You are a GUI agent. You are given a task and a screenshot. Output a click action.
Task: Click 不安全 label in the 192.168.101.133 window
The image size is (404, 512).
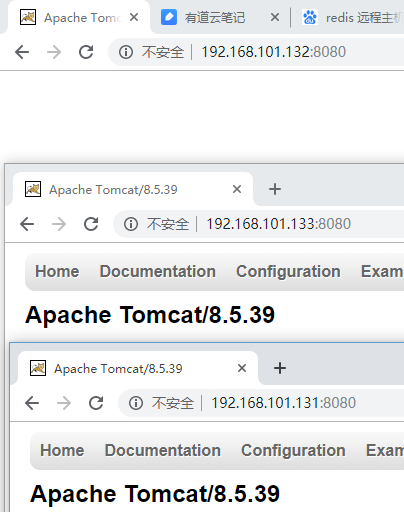[168, 224]
